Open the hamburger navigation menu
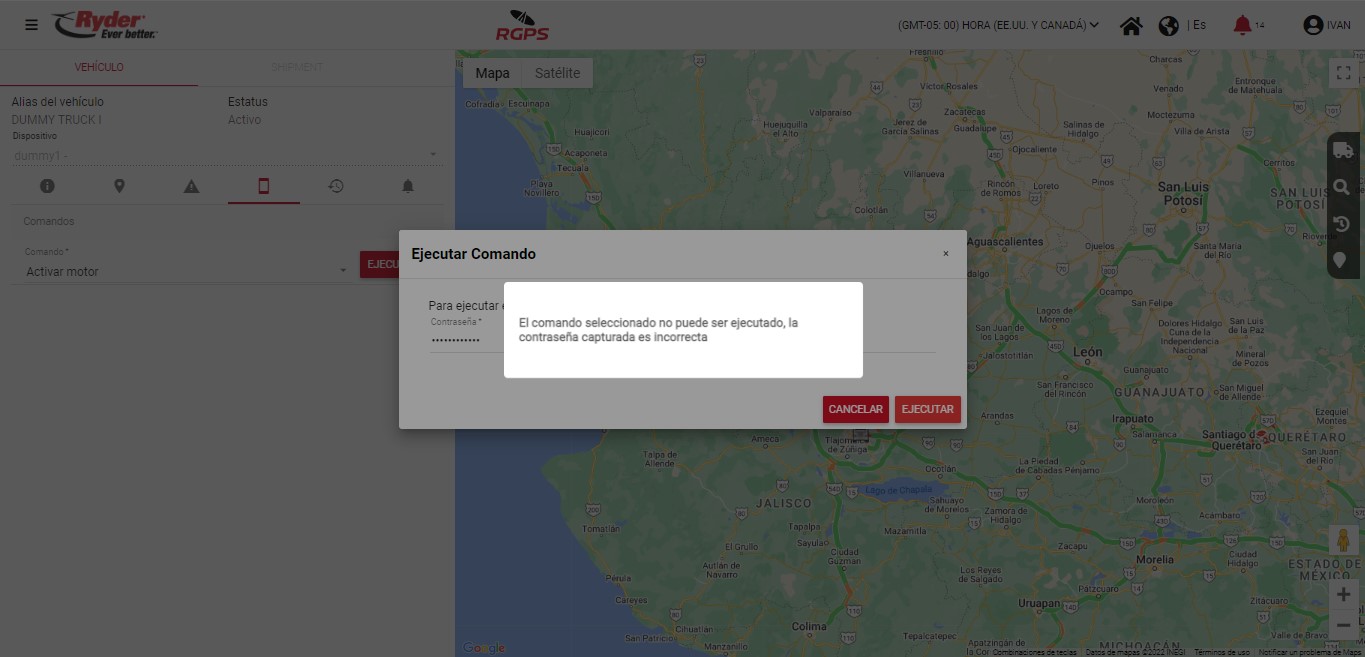 [32, 25]
